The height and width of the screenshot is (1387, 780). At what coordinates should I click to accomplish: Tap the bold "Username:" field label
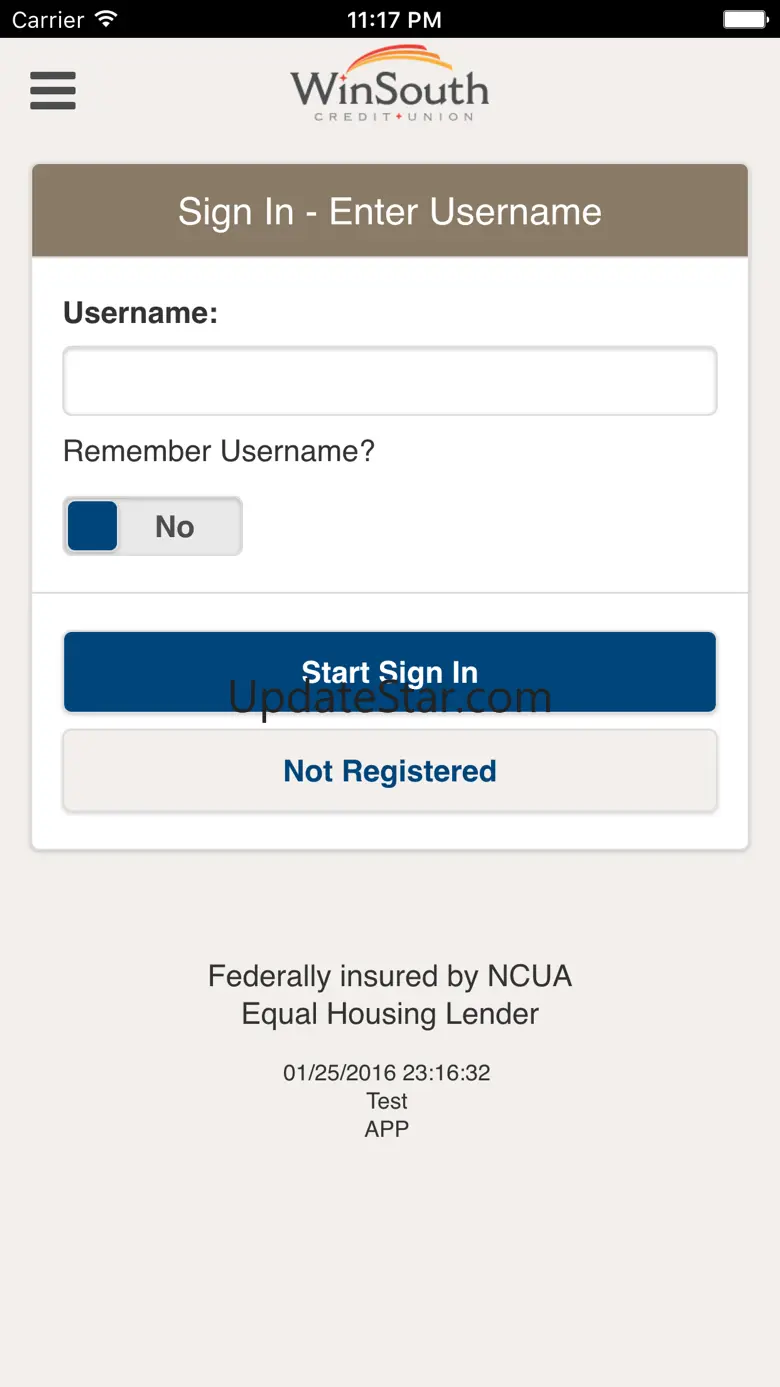pyautogui.click(x=141, y=313)
